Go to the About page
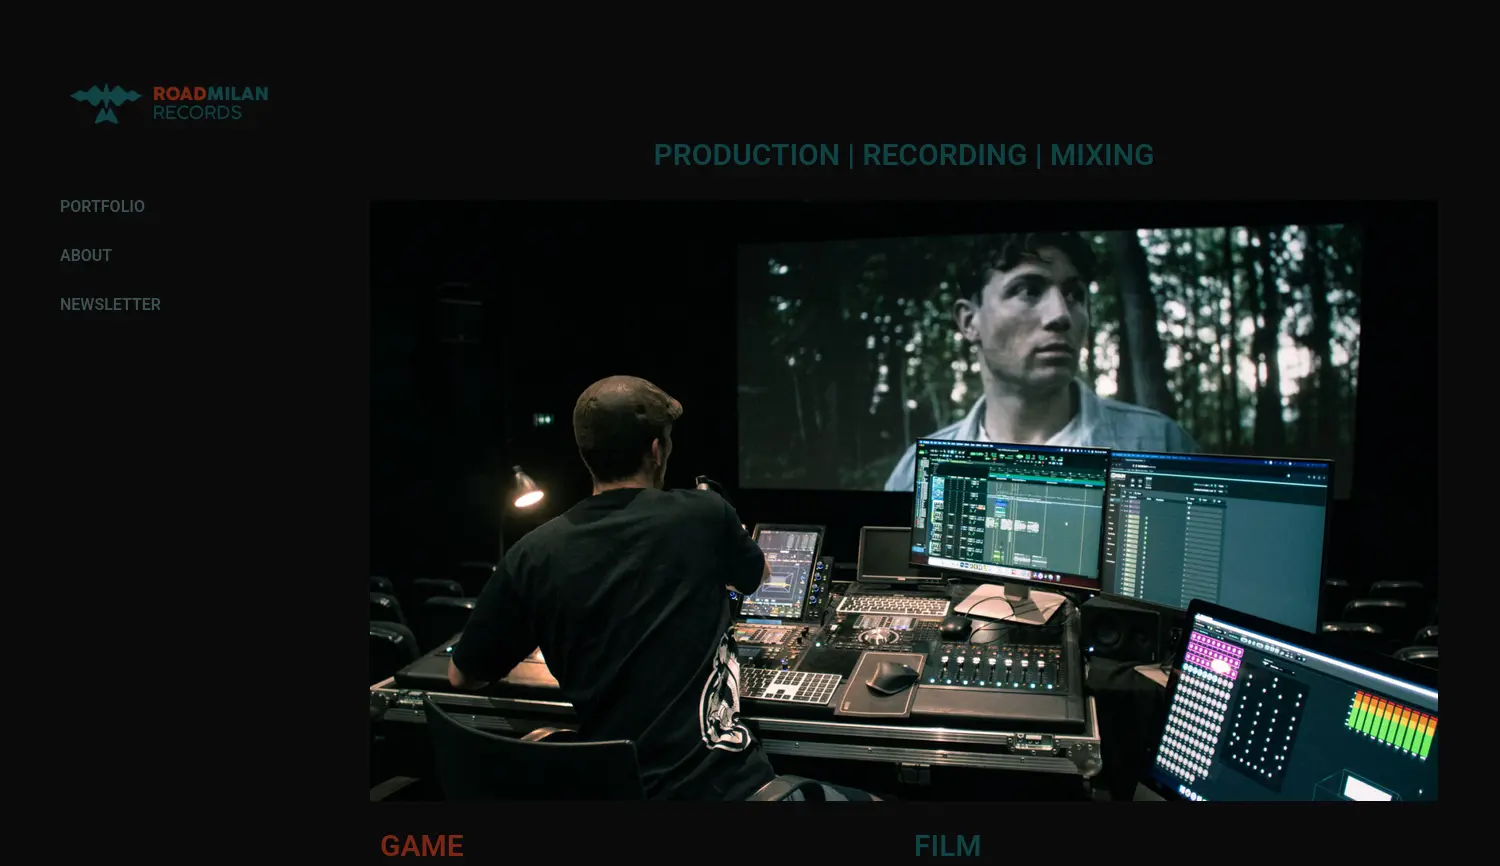This screenshot has height=866, width=1500. [86, 255]
